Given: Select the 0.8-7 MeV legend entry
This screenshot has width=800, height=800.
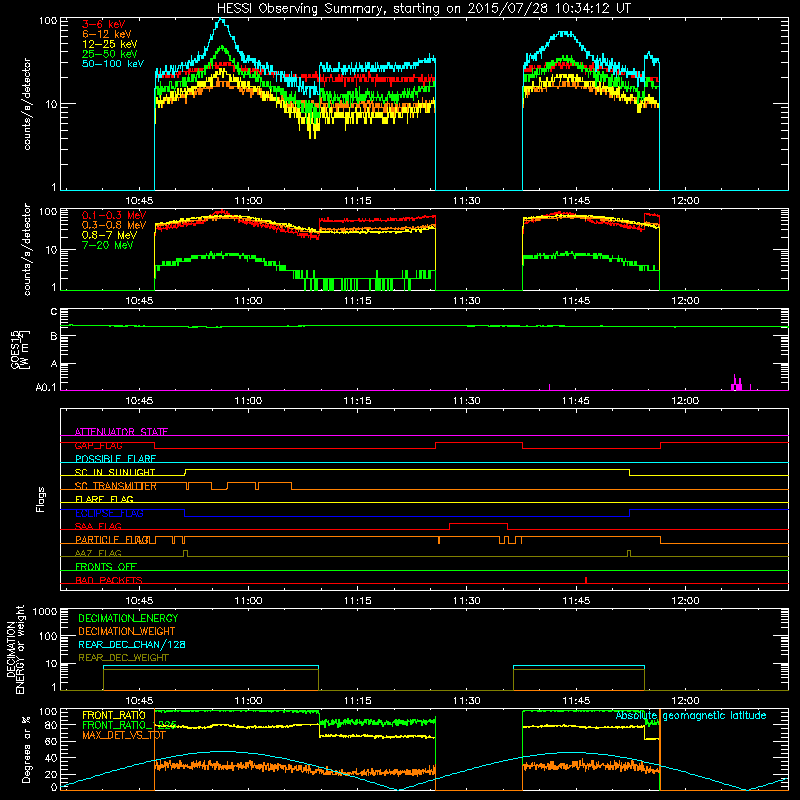Looking at the screenshot, I should 110,236.
